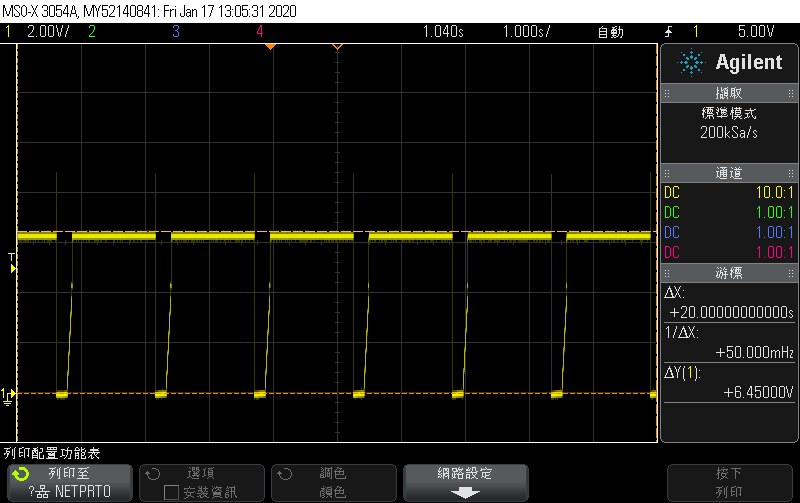Open the 通道 panel header
800x503 pixels.
(x=729, y=173)
